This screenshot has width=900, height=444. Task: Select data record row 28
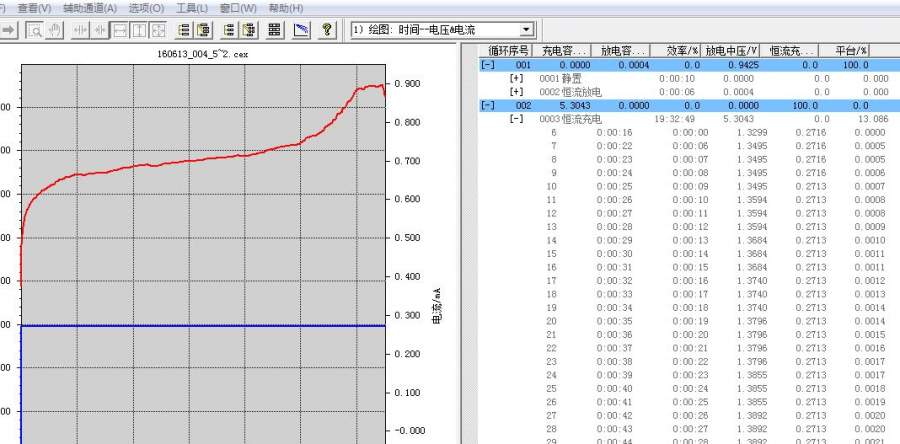click(x=689, y=429)
